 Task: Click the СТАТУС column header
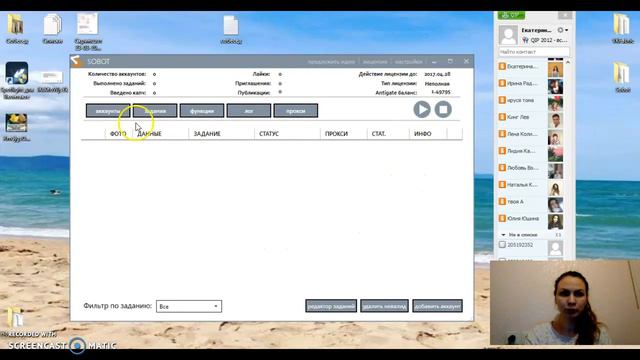click(x=269, y=133)
